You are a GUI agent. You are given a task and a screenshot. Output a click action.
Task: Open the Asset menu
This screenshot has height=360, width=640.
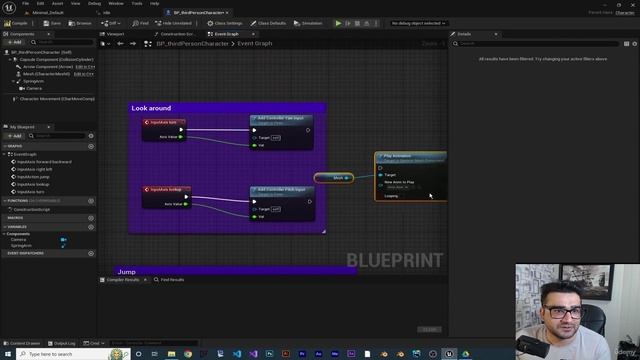[x=57, y=3]
